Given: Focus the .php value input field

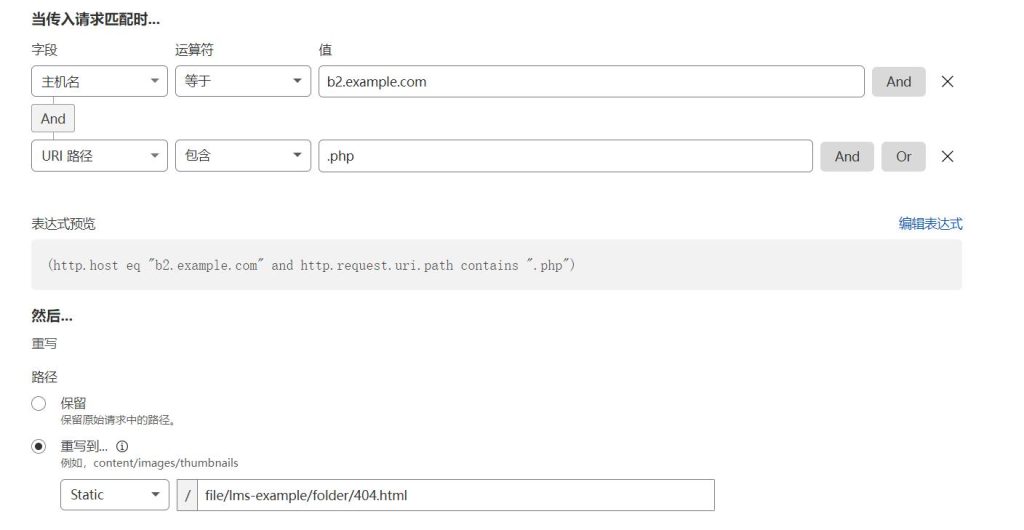Looking at the screenshot, I should point(566,156).
